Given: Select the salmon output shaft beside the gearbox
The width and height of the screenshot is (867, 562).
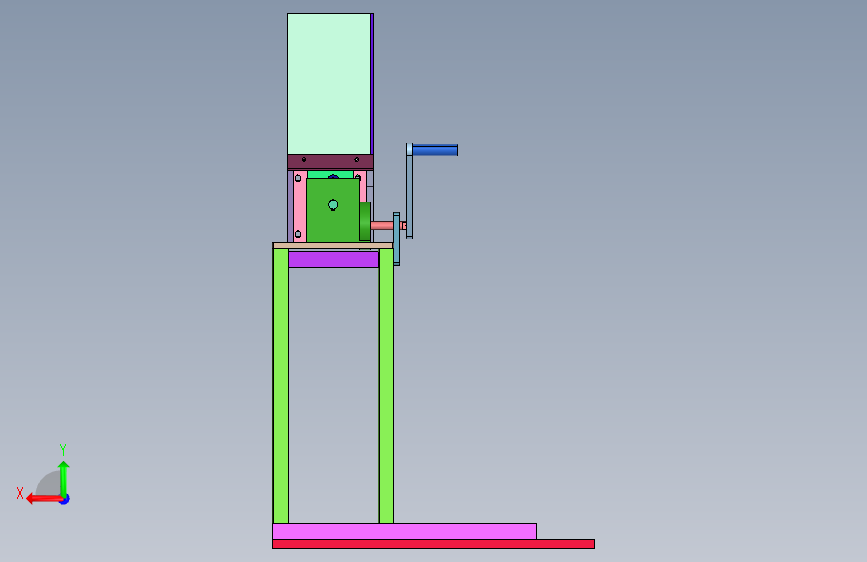Looking at the screenshot, I should coord(382,225).
